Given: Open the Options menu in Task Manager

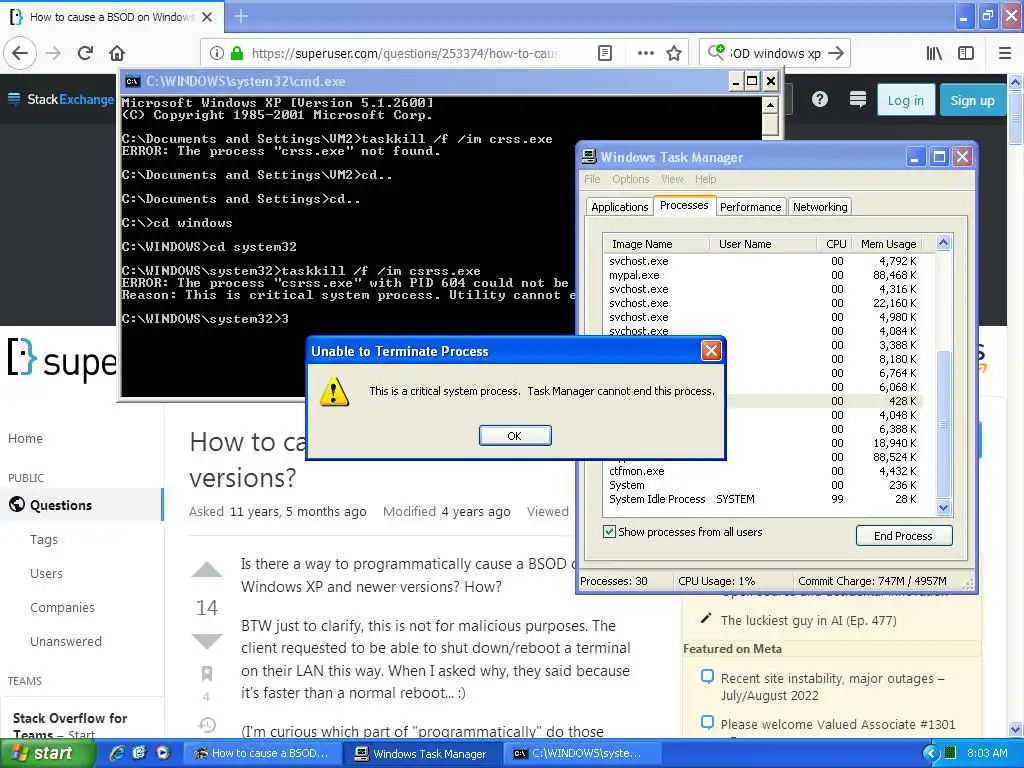Looking at the screenshot, I should click(x=630, y=179).
